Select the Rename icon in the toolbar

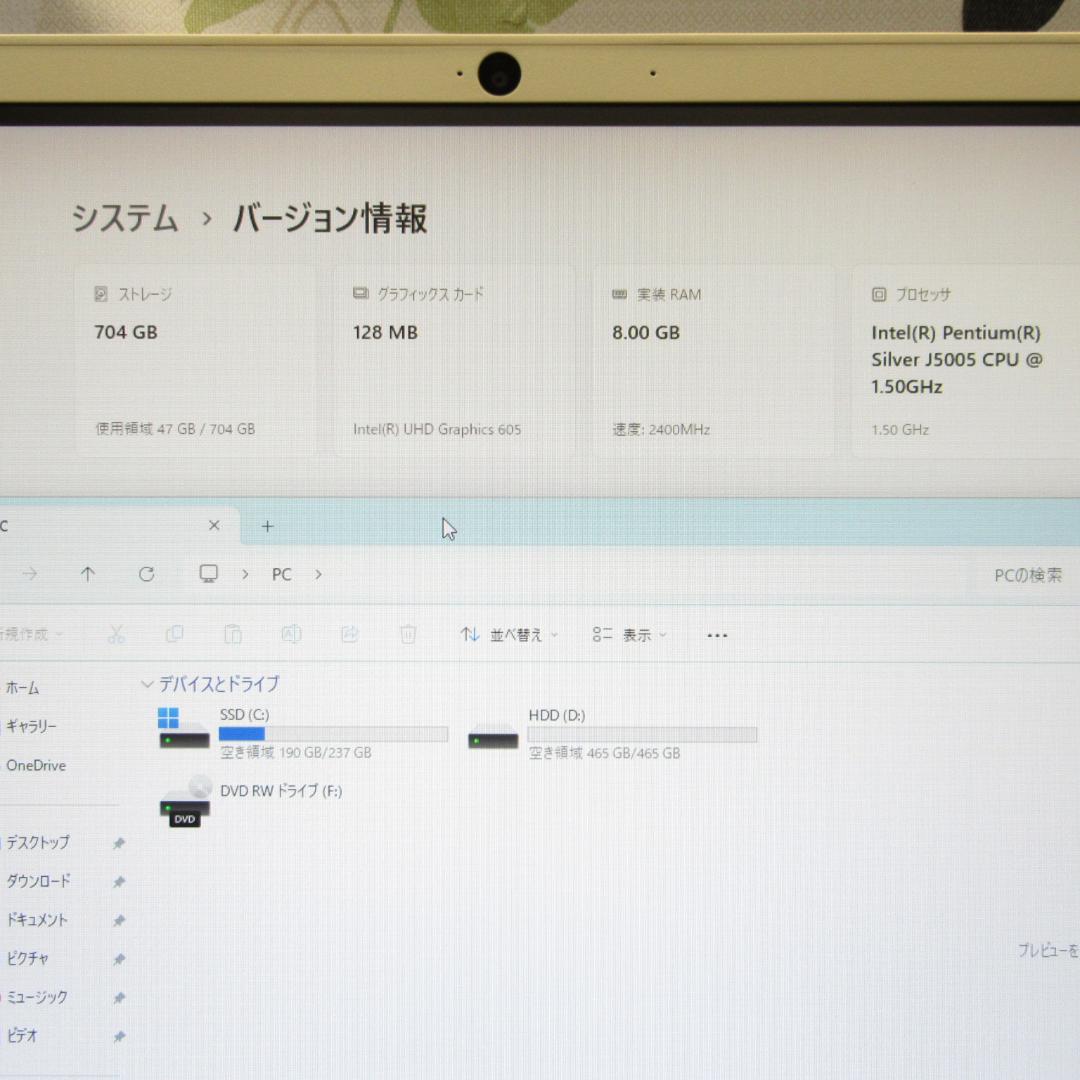click(291, 634)
